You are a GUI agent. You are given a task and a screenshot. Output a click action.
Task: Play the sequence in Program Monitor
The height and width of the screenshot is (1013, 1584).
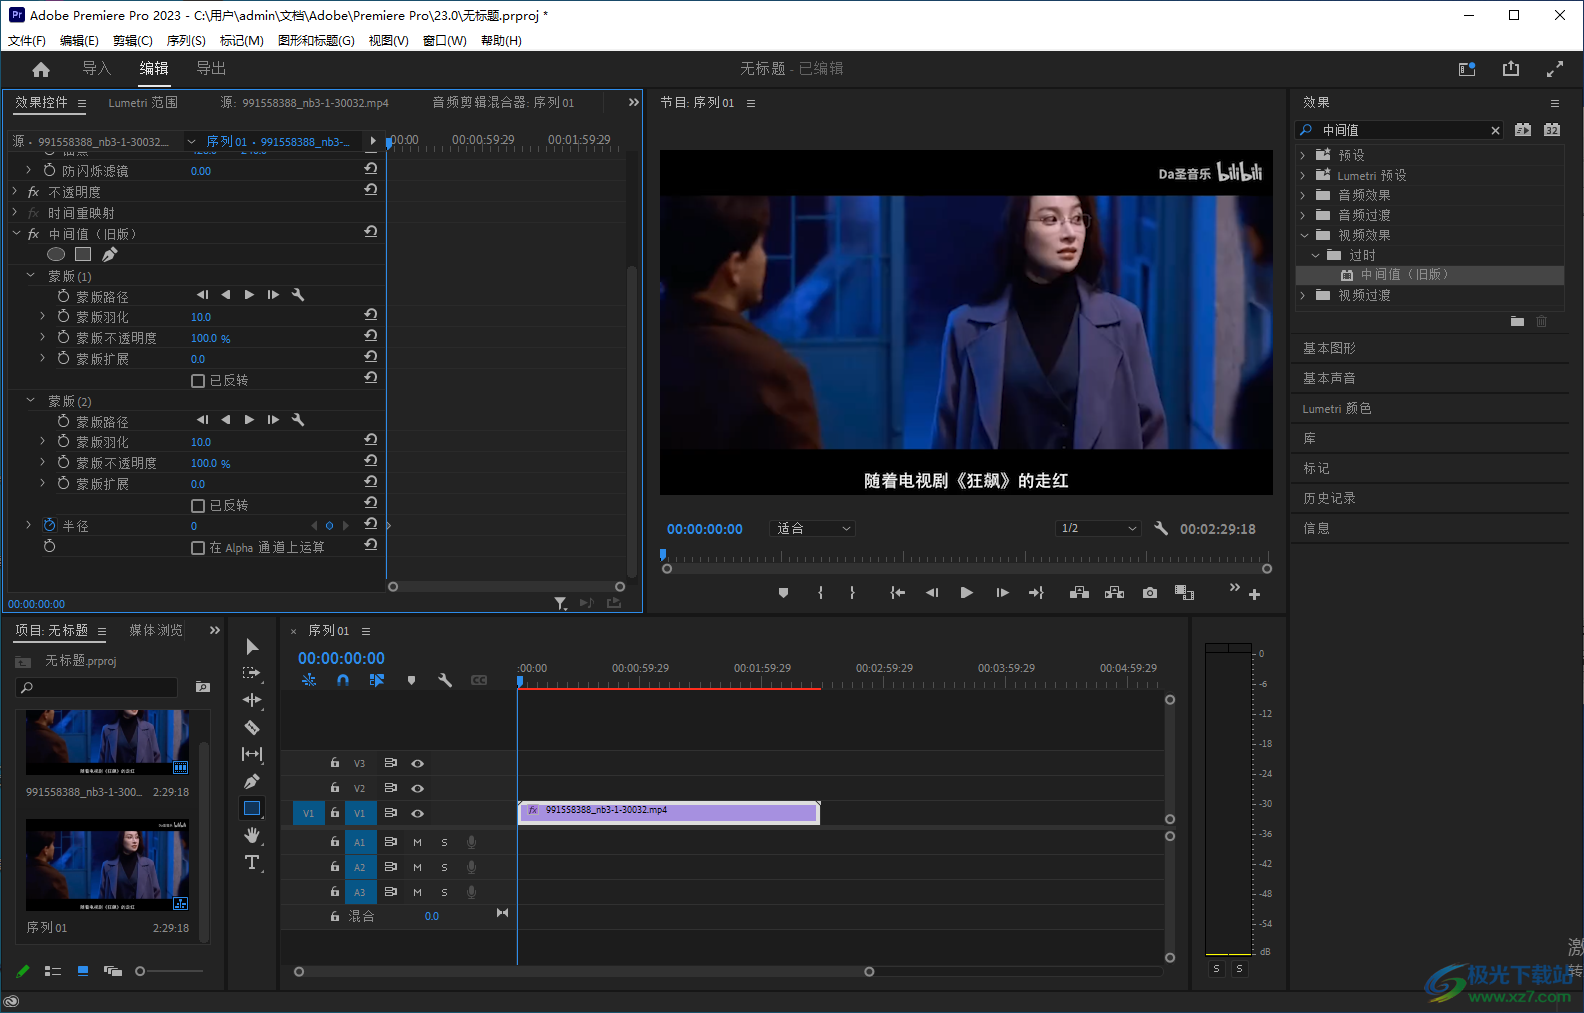(x=966, y=593)
